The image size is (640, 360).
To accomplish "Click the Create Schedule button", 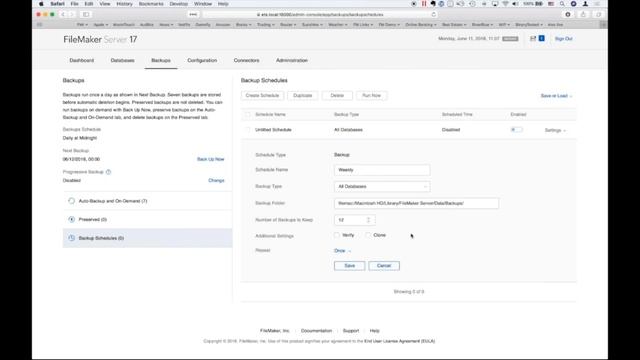I will pyautogui.click(x=262, y=96).
